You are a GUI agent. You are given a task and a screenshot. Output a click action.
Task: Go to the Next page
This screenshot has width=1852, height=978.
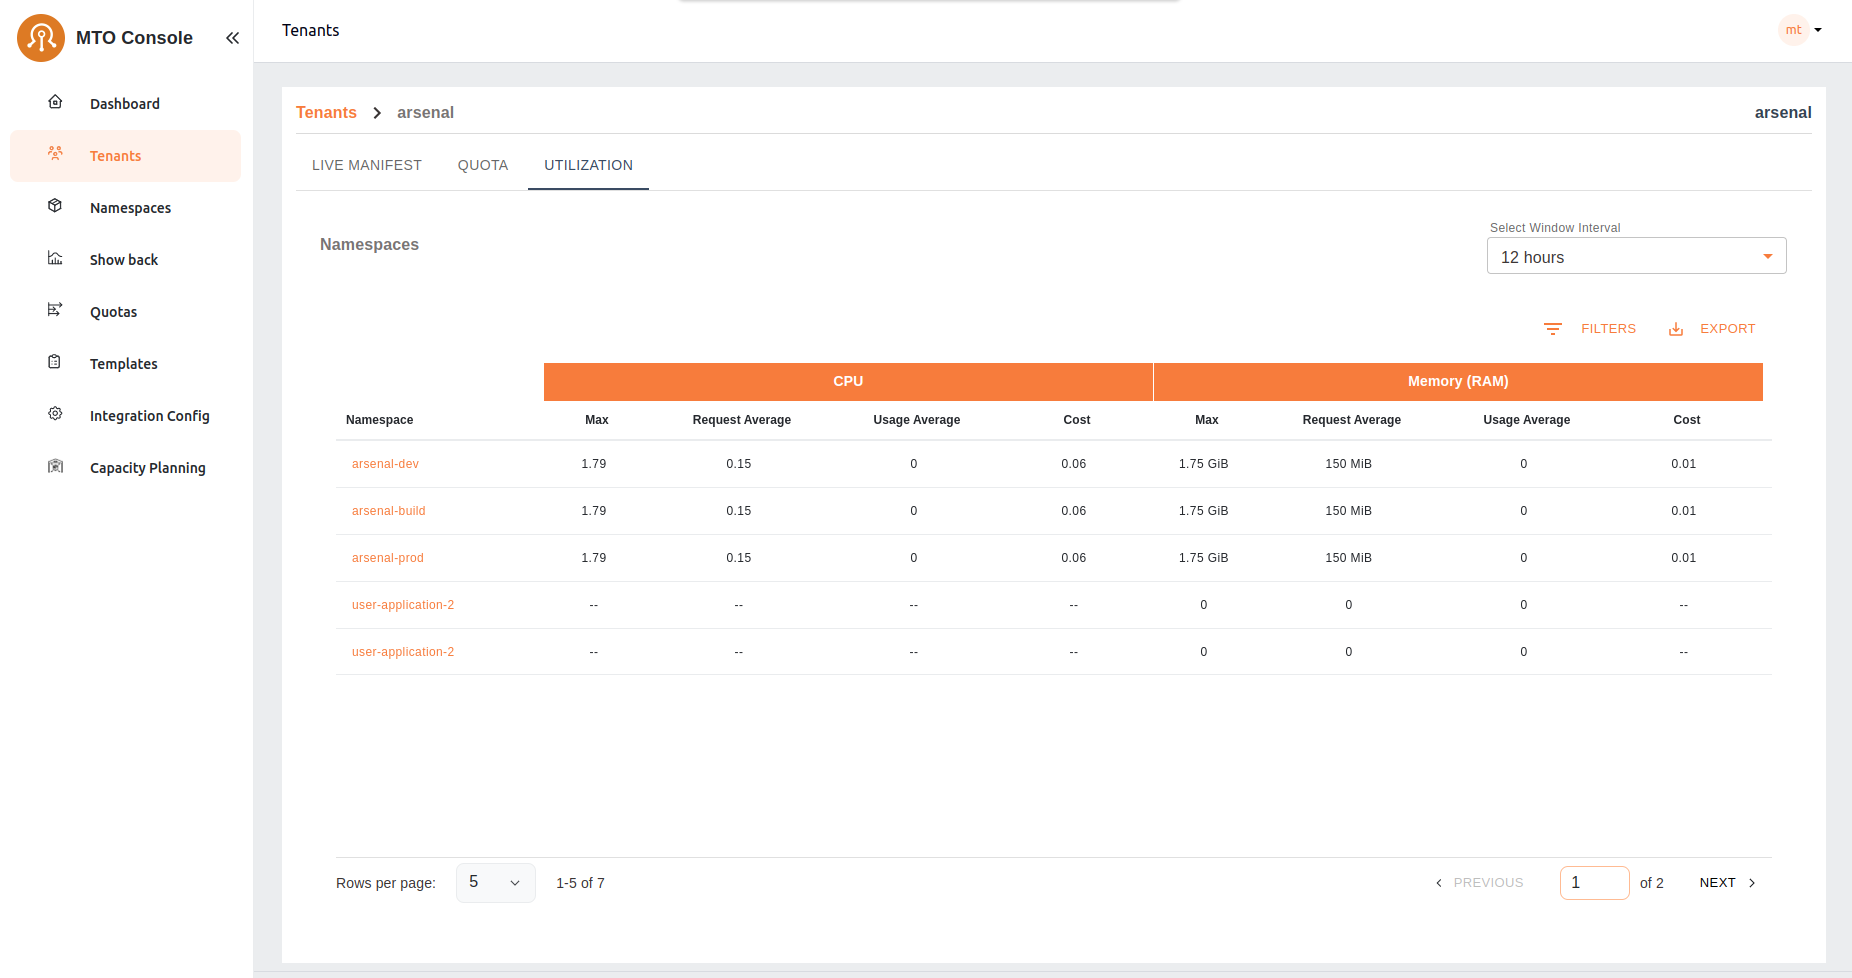pos(1727,883)
